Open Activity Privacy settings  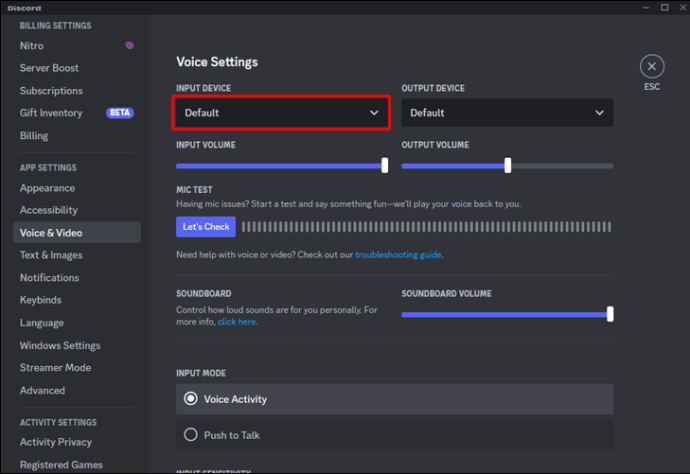tap(56, 442)
